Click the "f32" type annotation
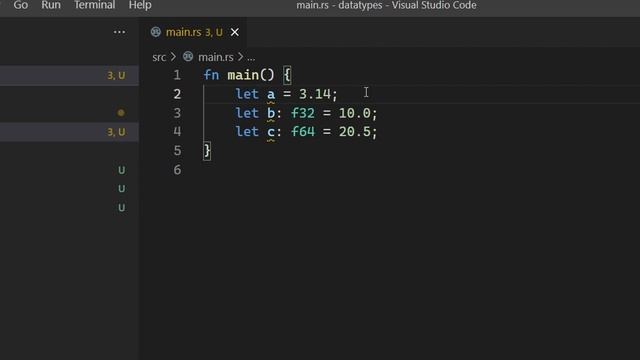This screenshot has width=640, height=360. (303, 113)
